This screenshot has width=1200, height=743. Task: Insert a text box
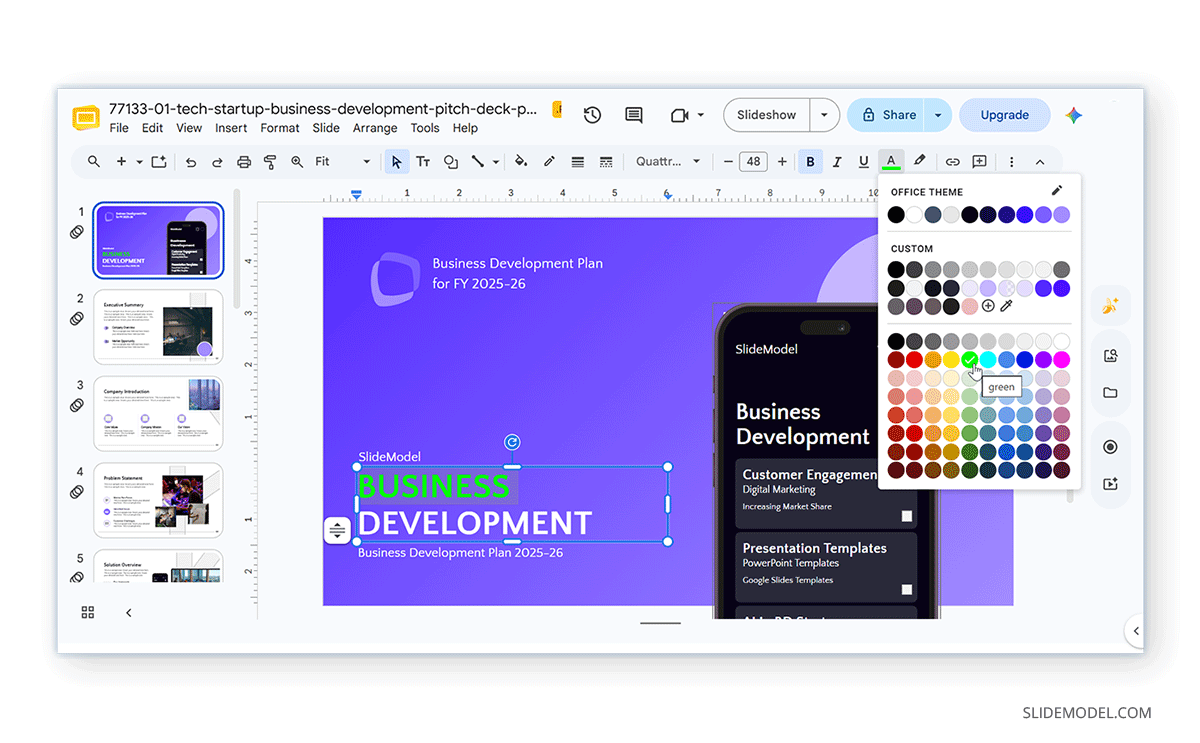click(423, 161)
